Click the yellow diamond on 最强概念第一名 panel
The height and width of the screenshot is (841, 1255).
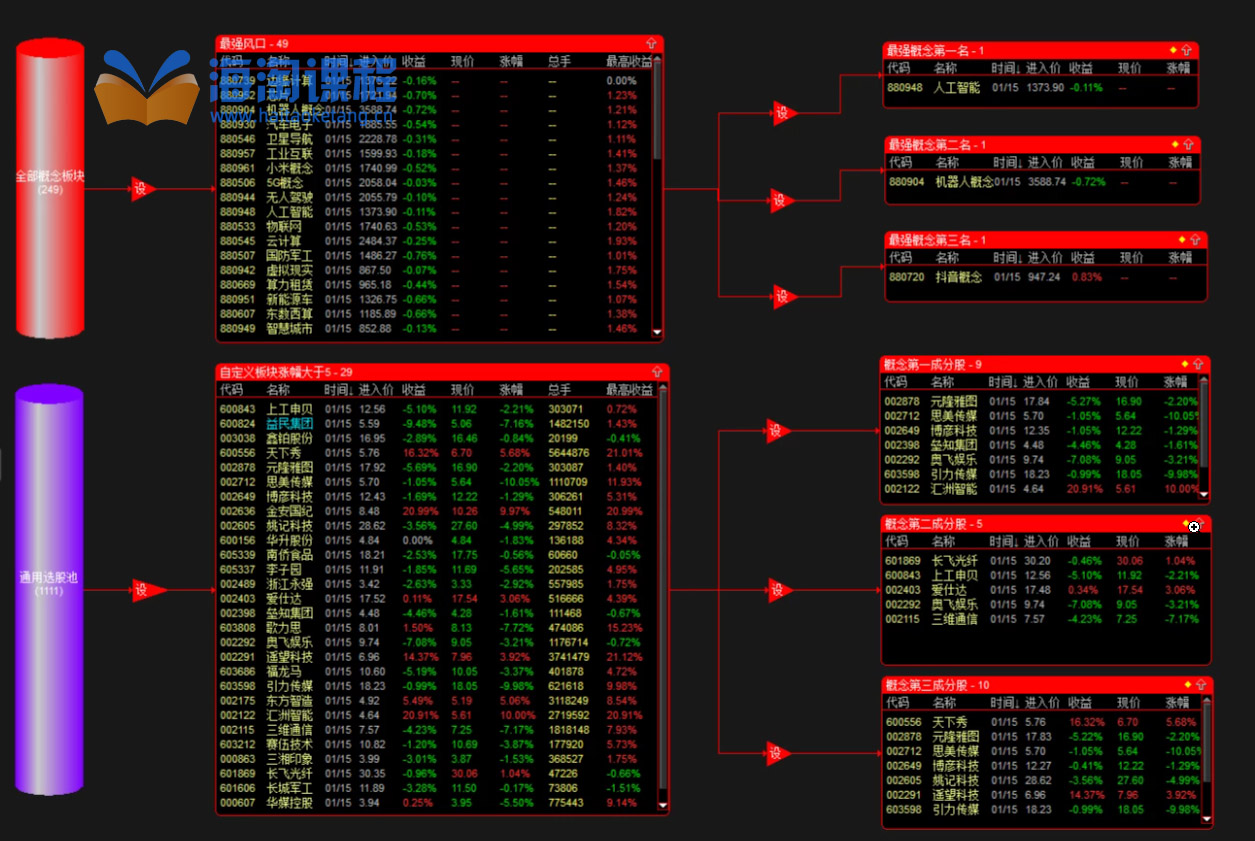[1173, 49]
